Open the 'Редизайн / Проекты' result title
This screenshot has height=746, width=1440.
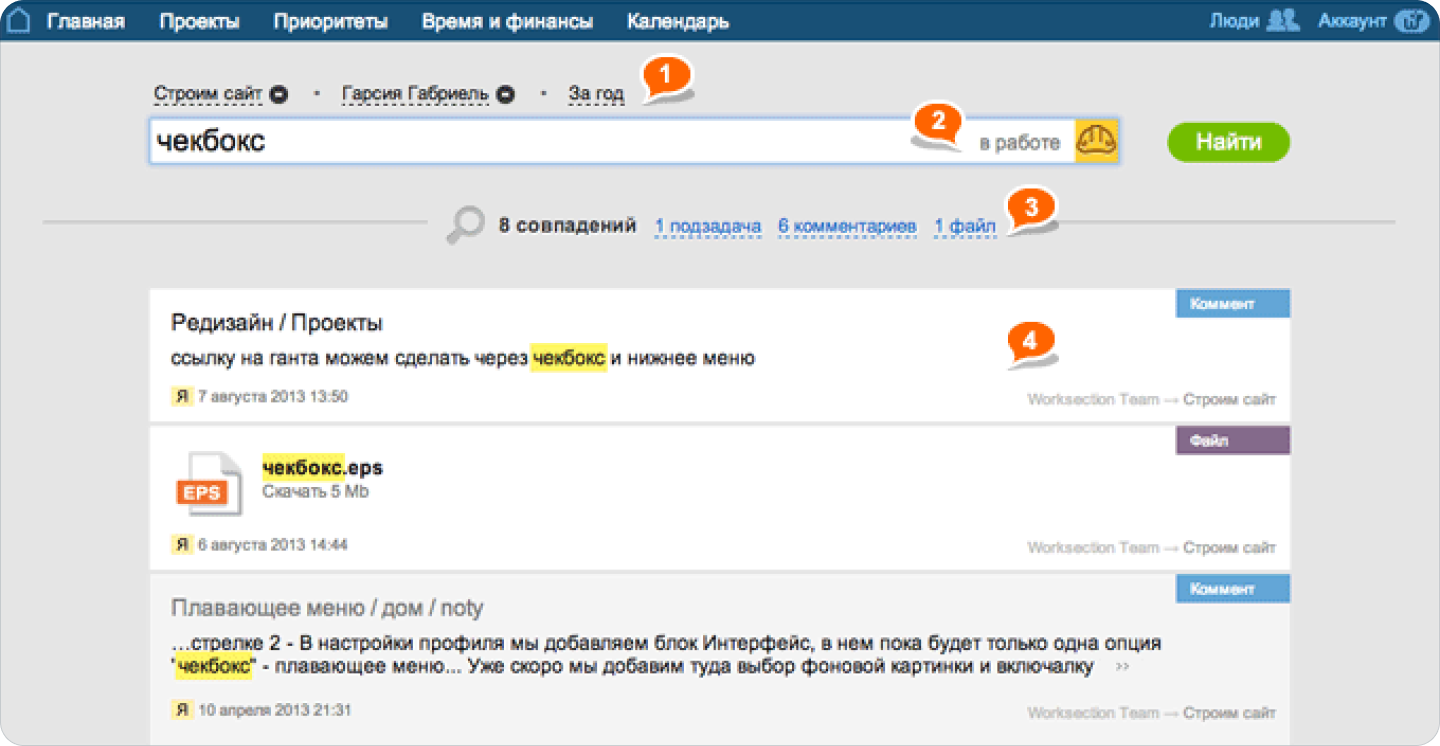point(277,323)
